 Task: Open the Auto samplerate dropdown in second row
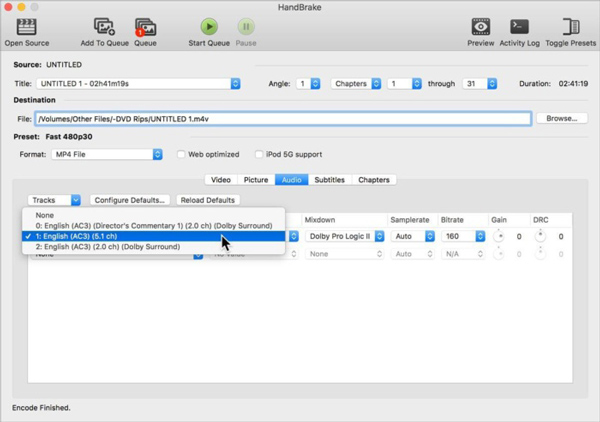click(412, 254)
